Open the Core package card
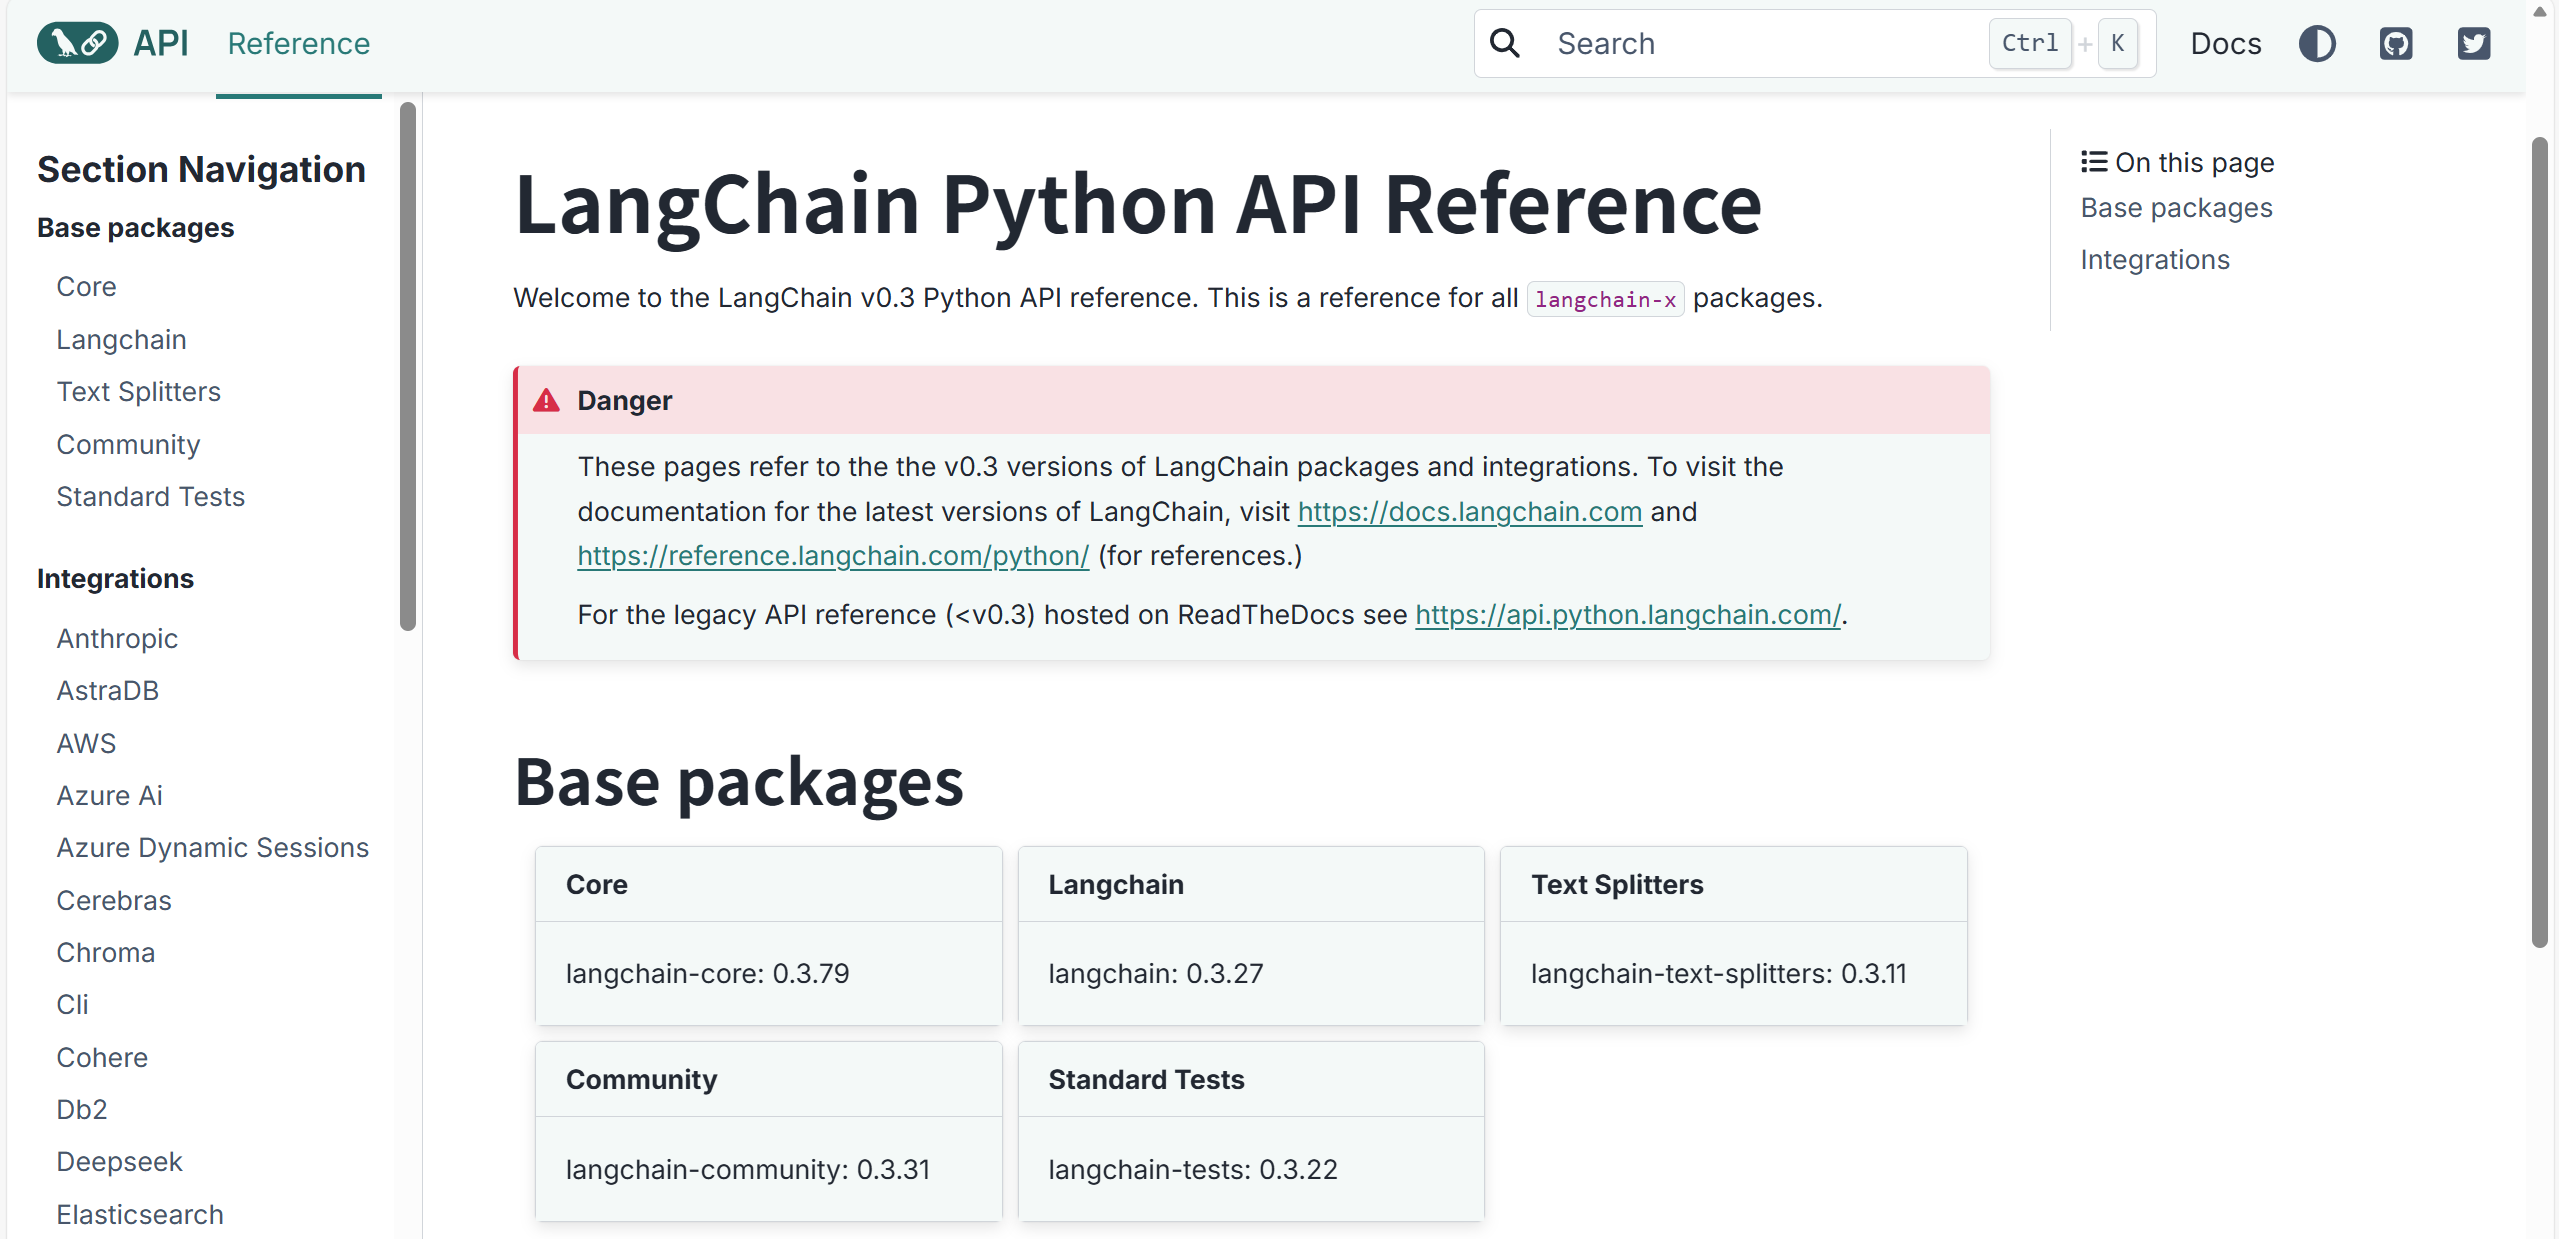 (x=768, y=935)
